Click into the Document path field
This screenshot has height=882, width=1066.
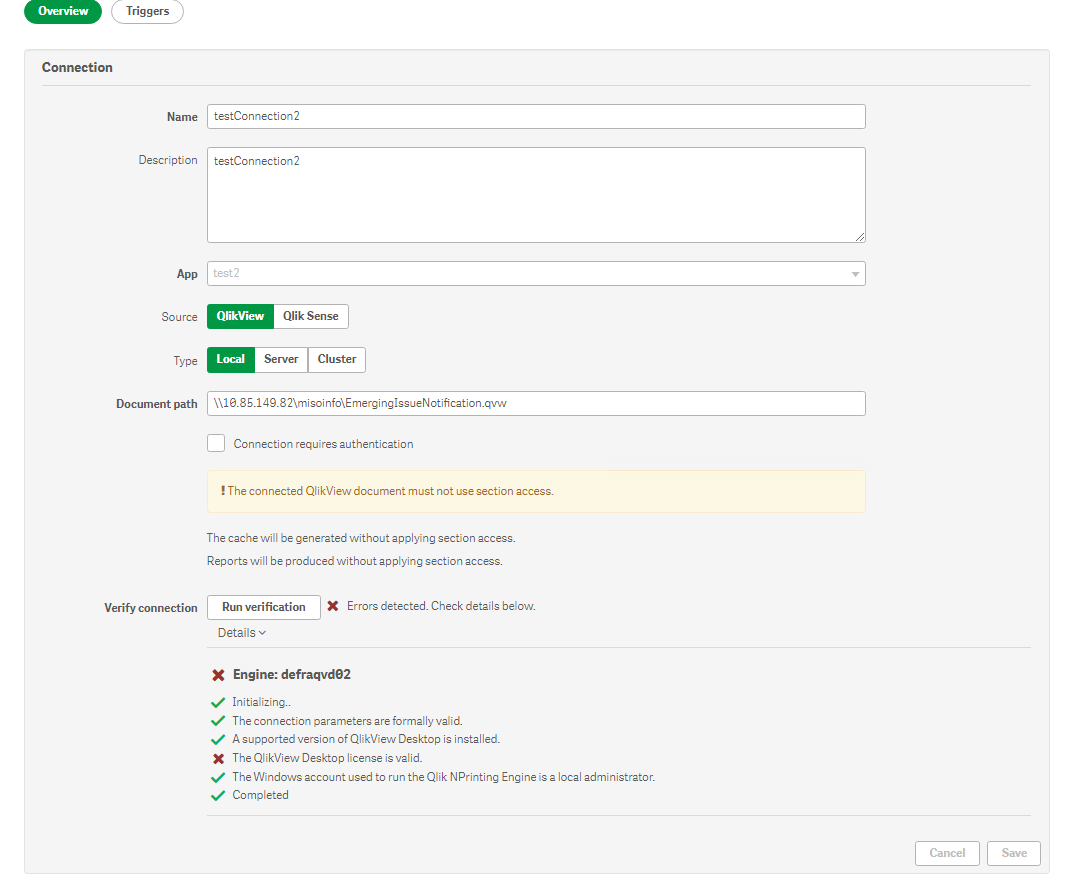(535, 403)
